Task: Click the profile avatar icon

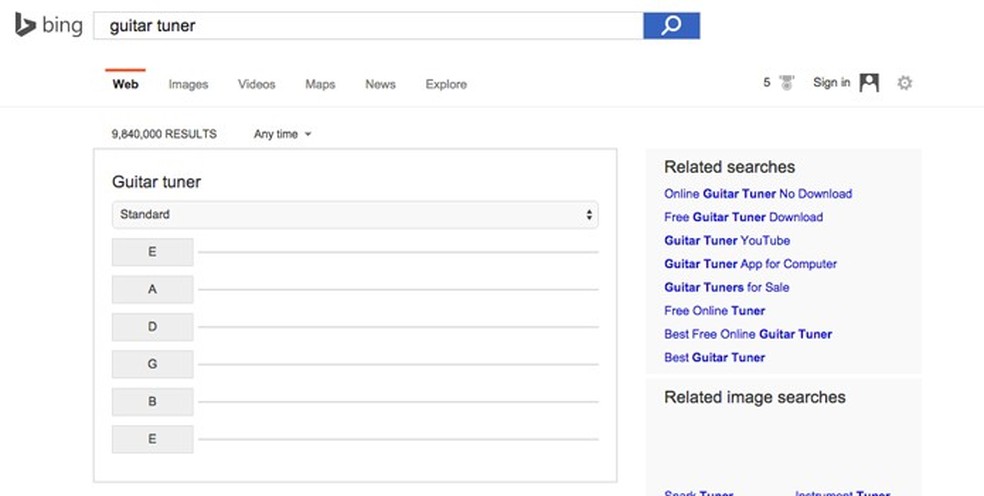Action: [x=869, y=83]
